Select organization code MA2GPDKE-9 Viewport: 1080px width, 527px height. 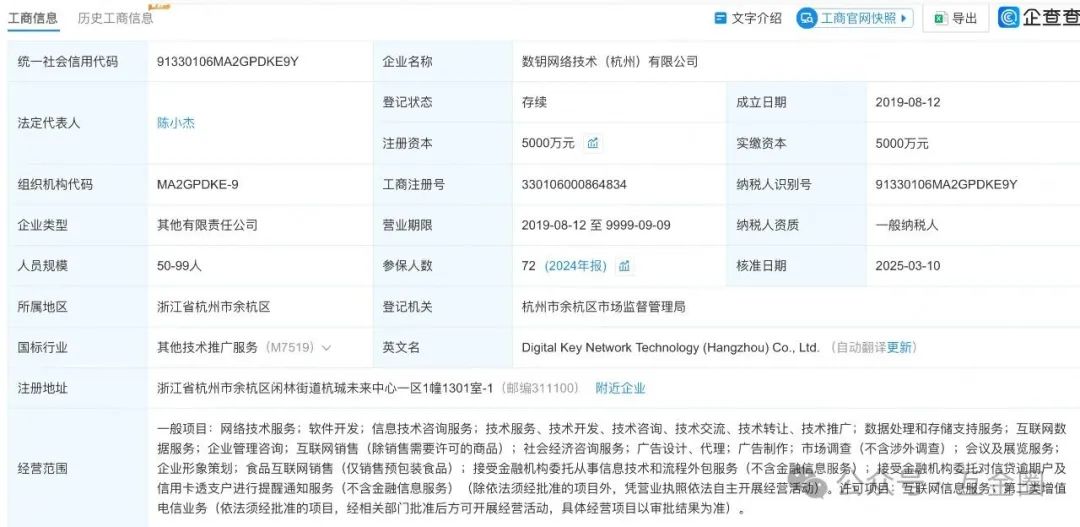pos(198,184)
